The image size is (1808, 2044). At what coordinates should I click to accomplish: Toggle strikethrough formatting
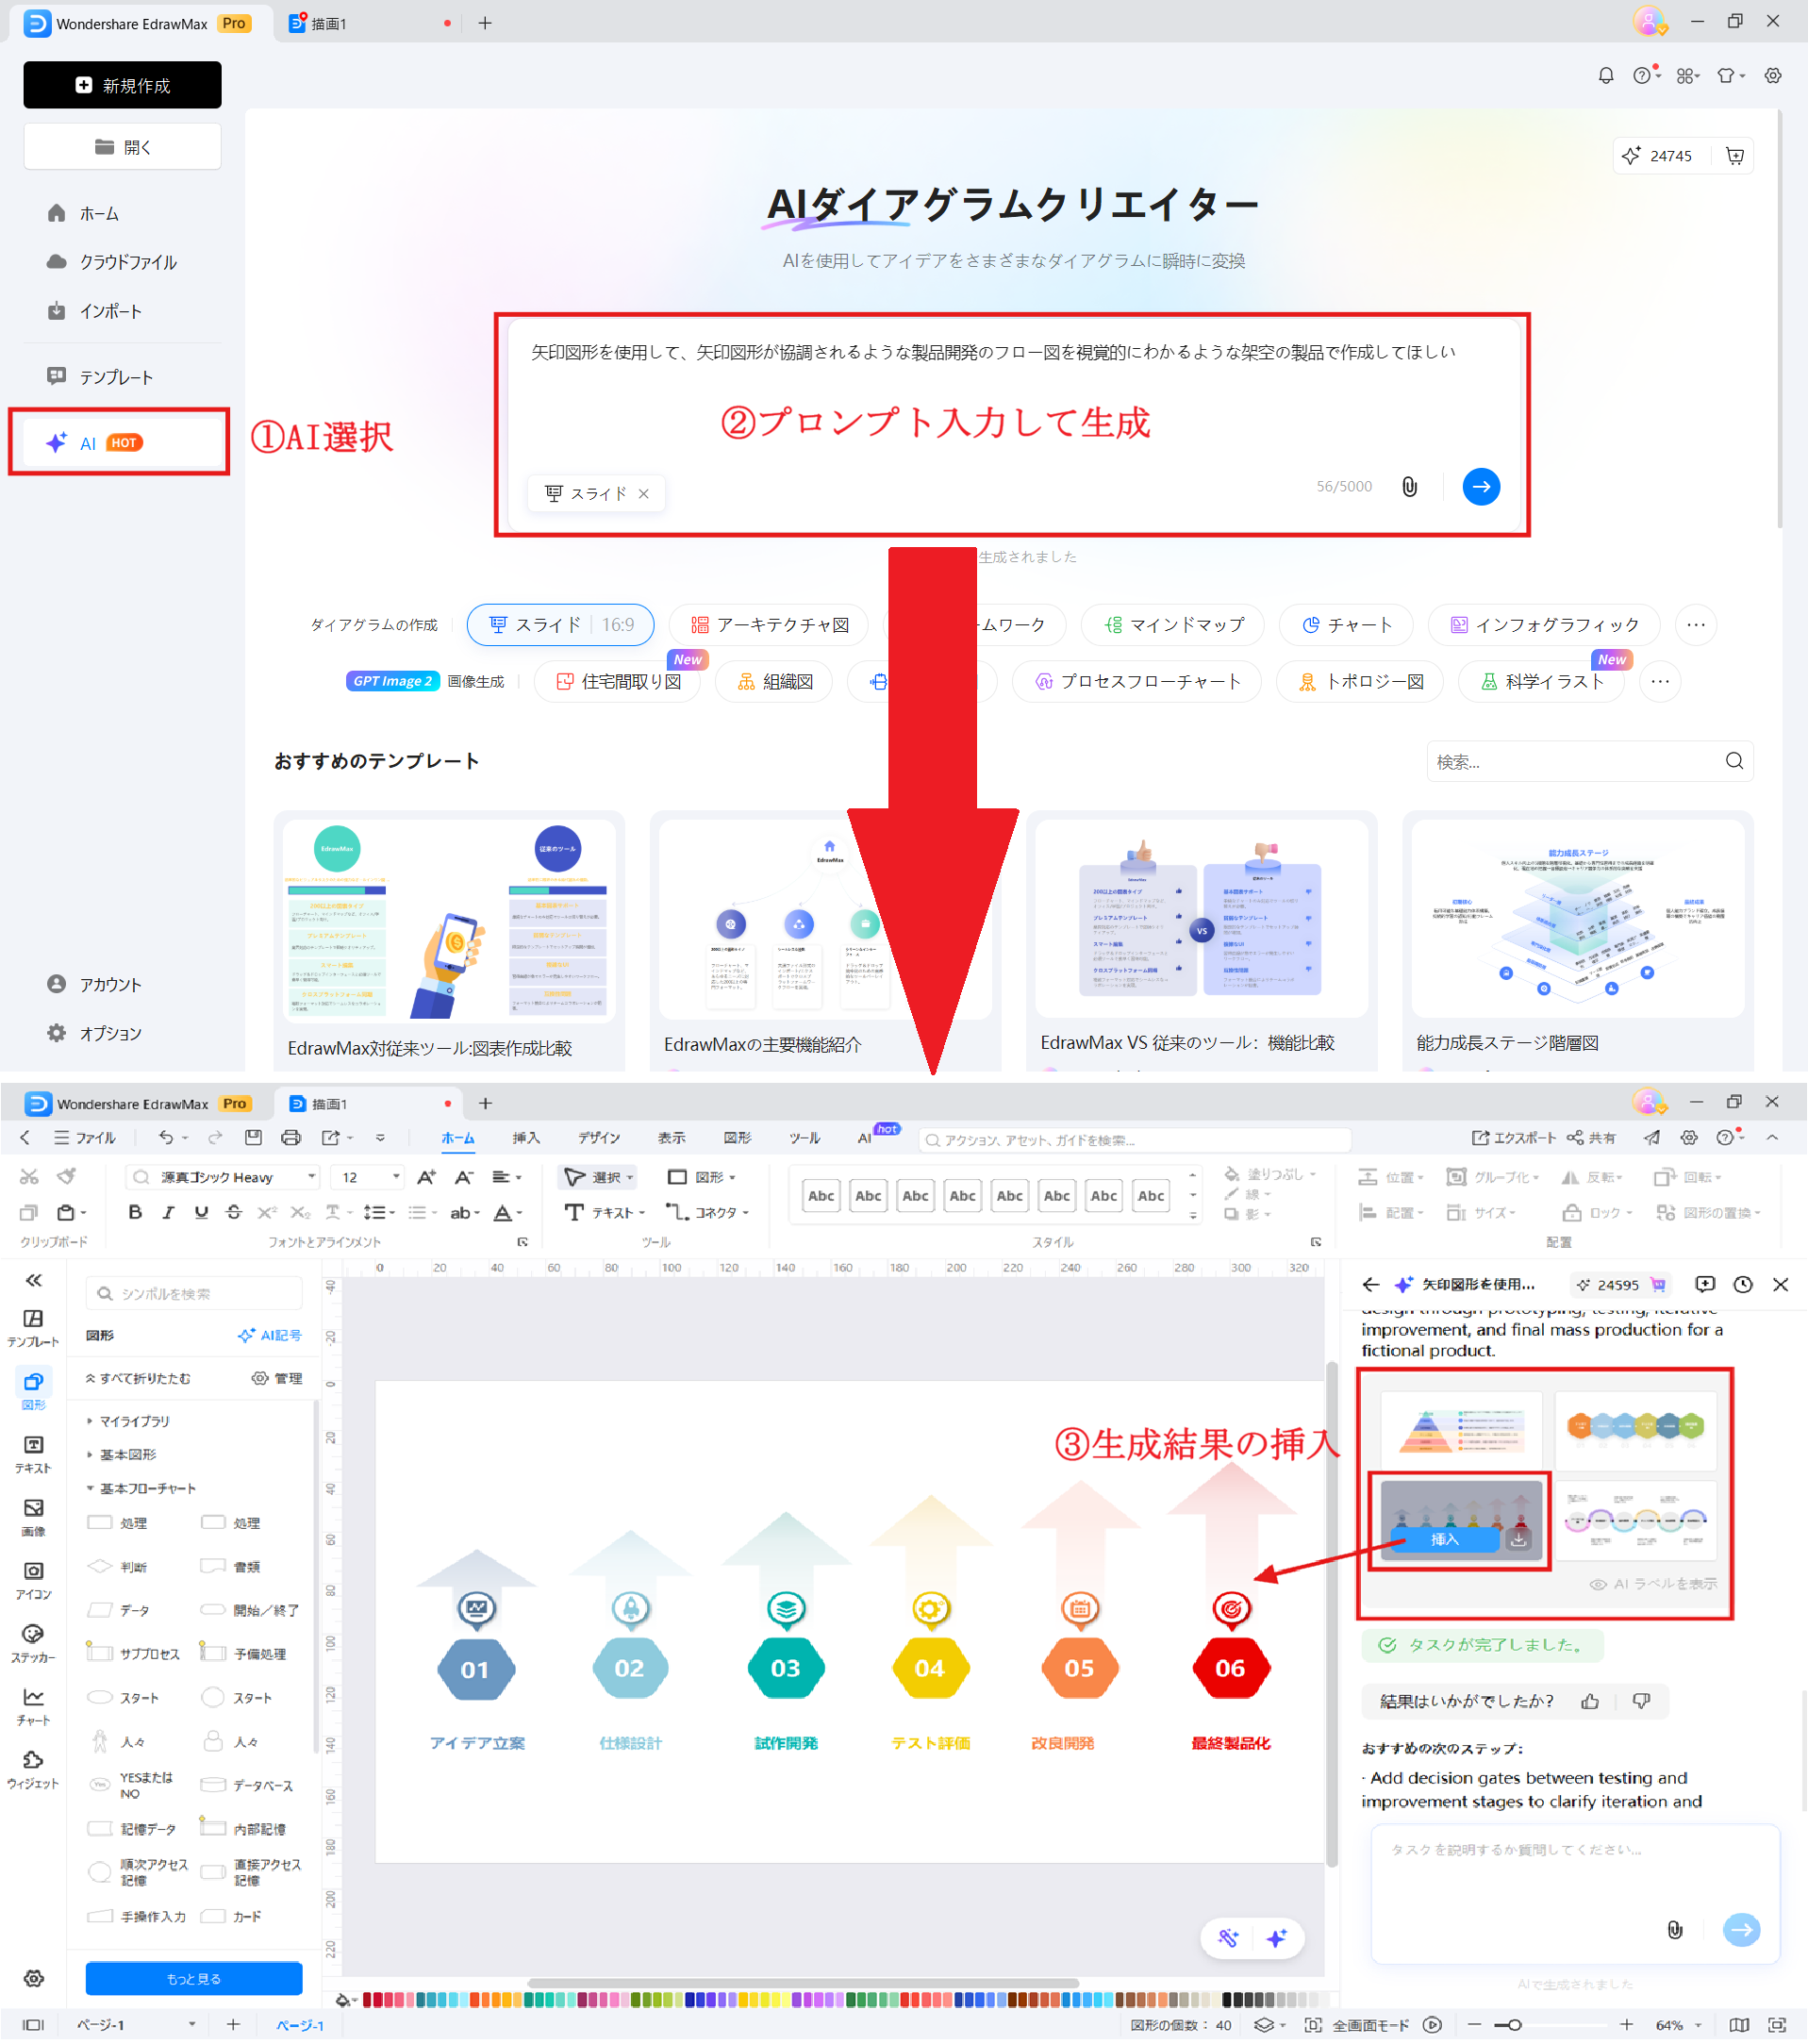(x=234, y=1213)
